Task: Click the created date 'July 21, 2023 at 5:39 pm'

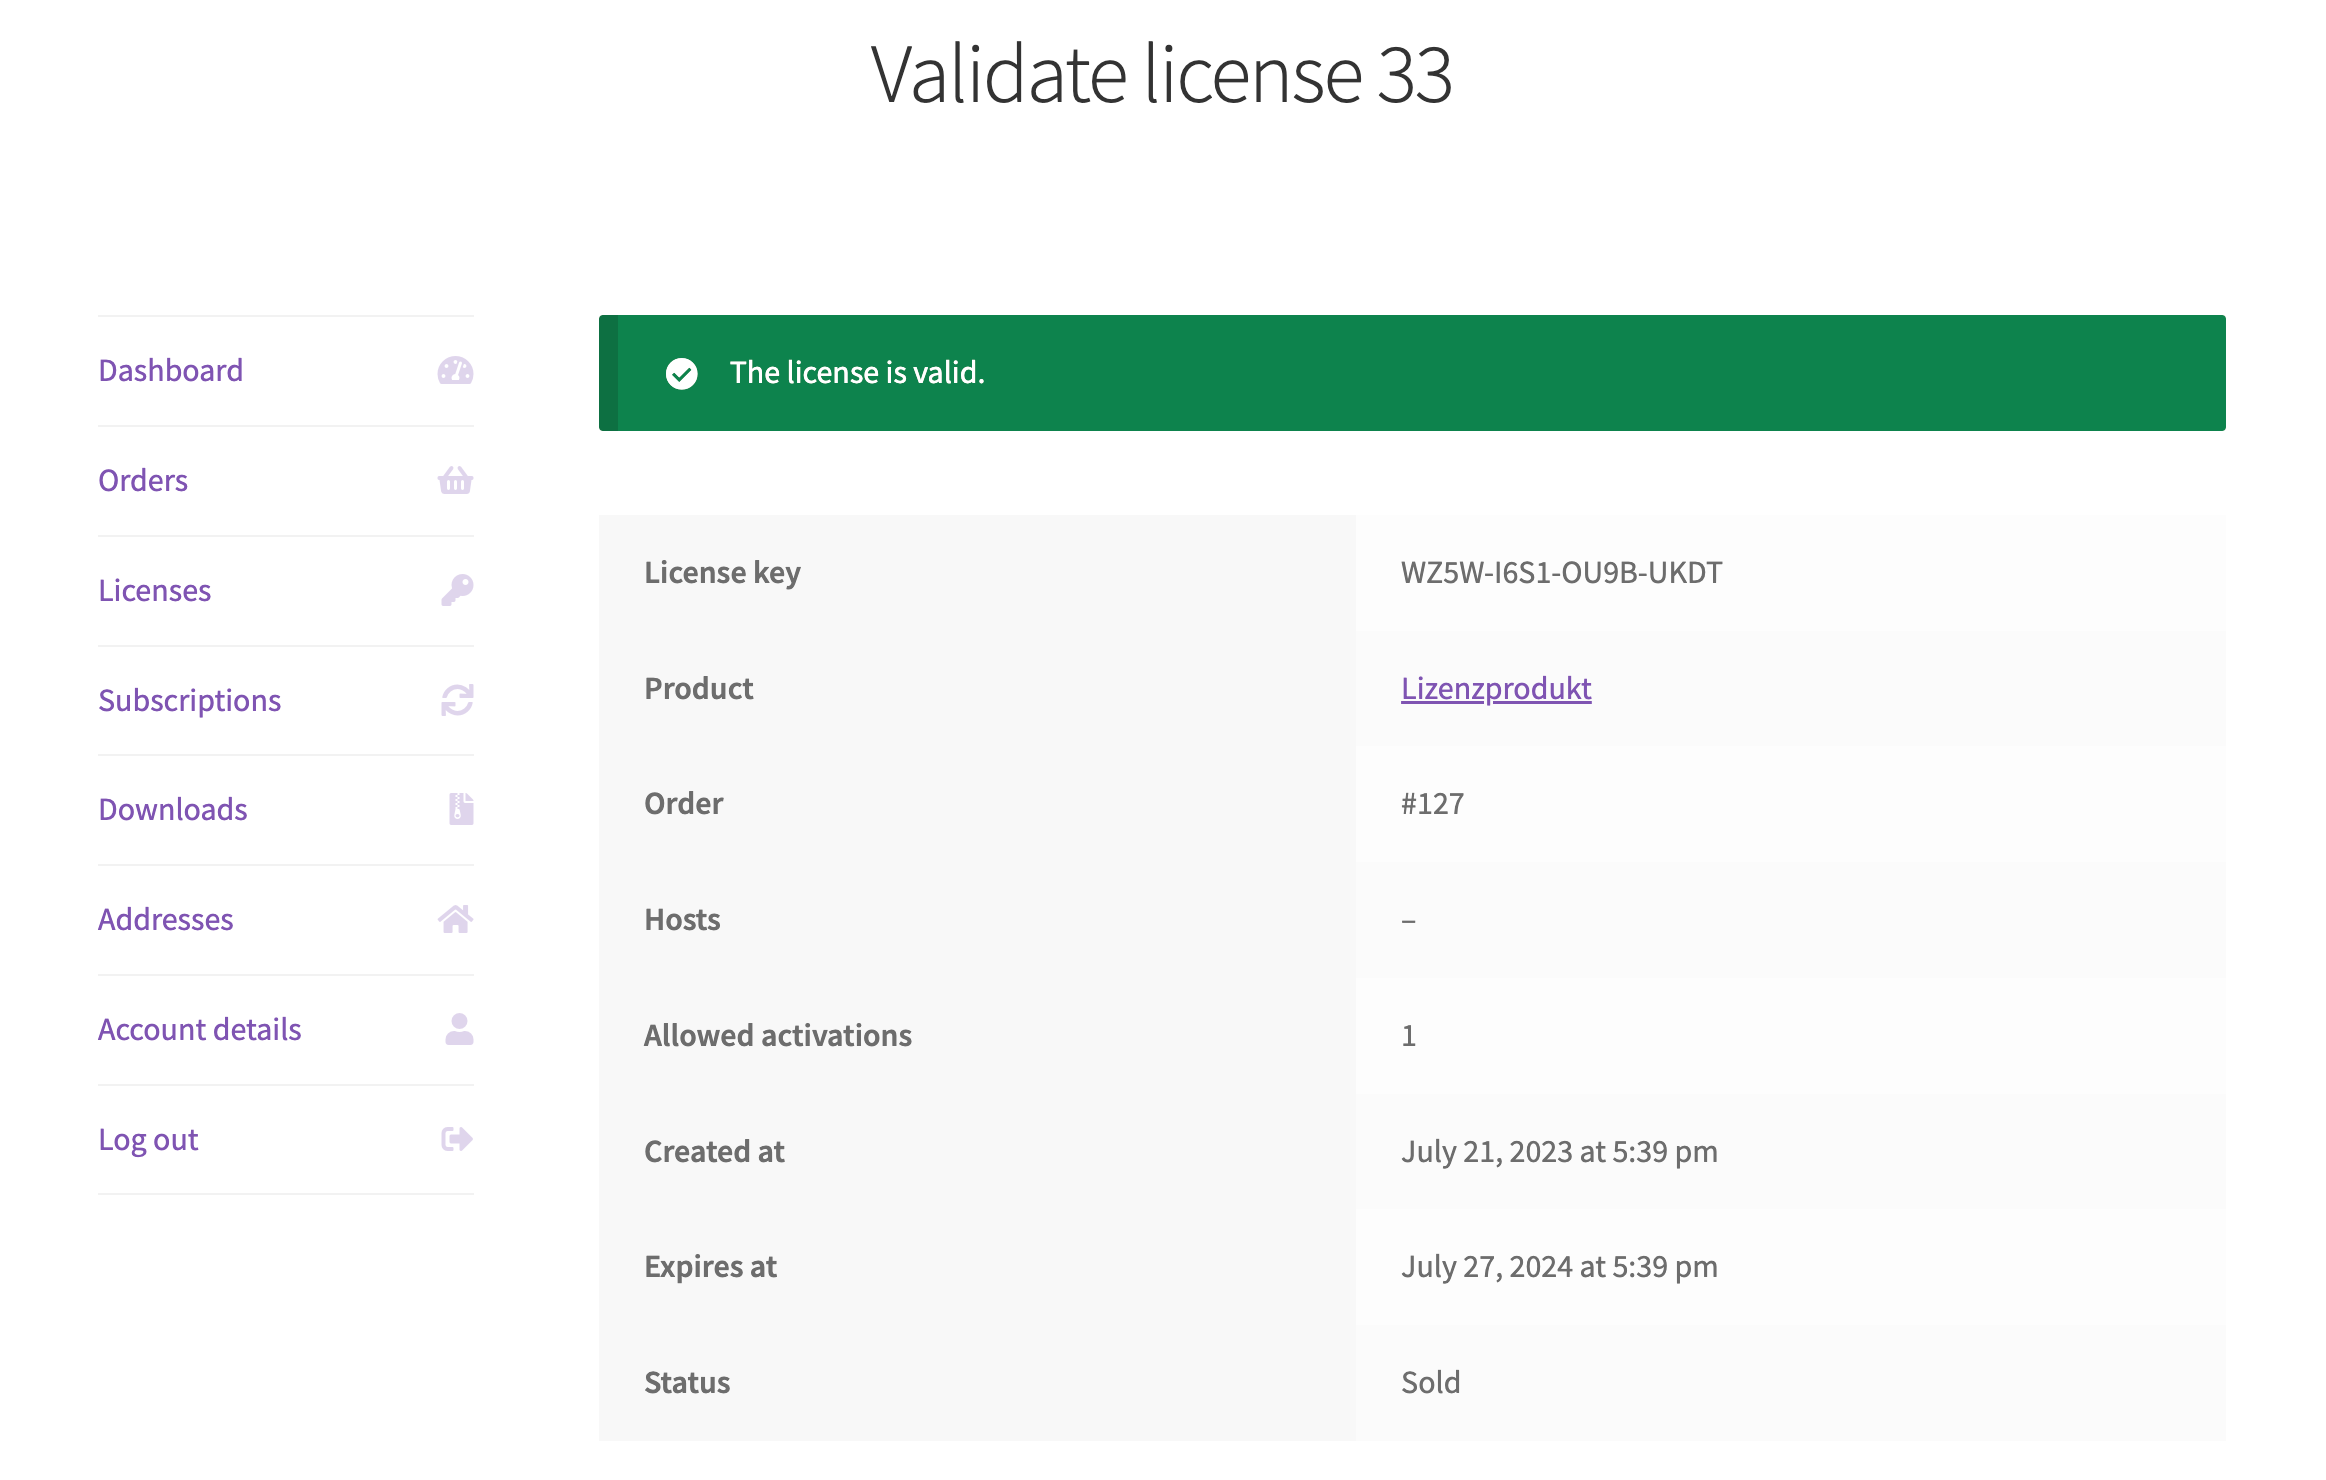Action: tap(1560, 1151)
